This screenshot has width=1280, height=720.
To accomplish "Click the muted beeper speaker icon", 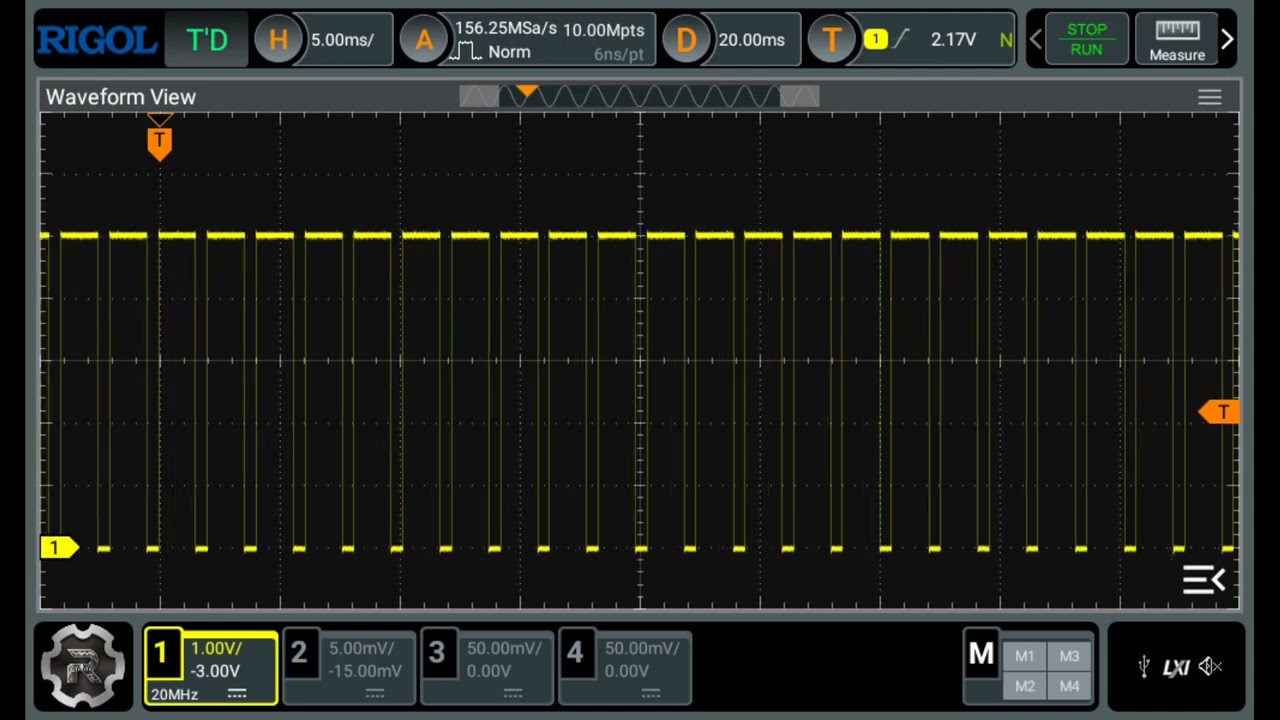I will click(x=1212, y=666).
